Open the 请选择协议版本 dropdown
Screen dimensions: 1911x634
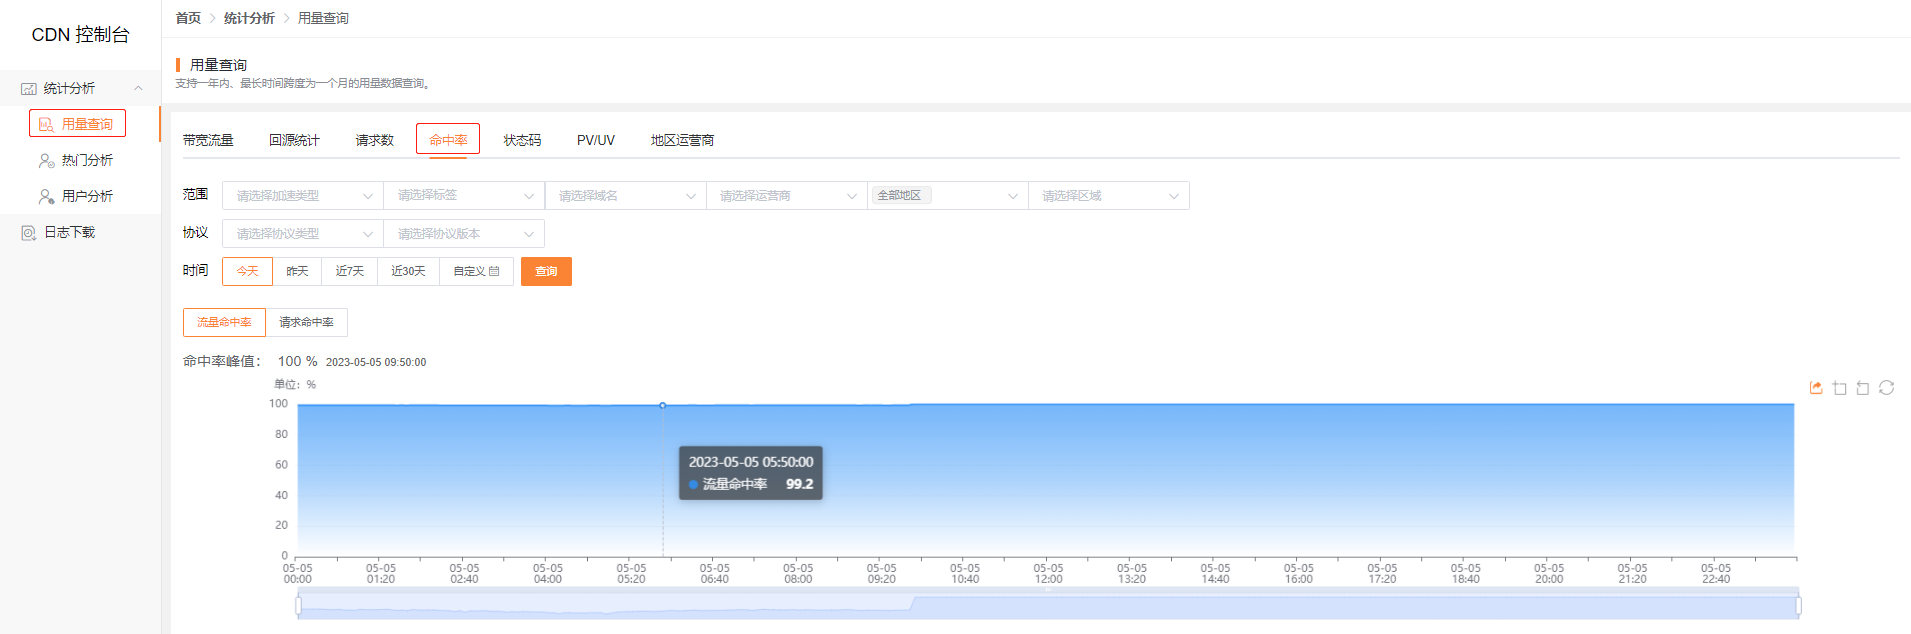tap(464, 234)
